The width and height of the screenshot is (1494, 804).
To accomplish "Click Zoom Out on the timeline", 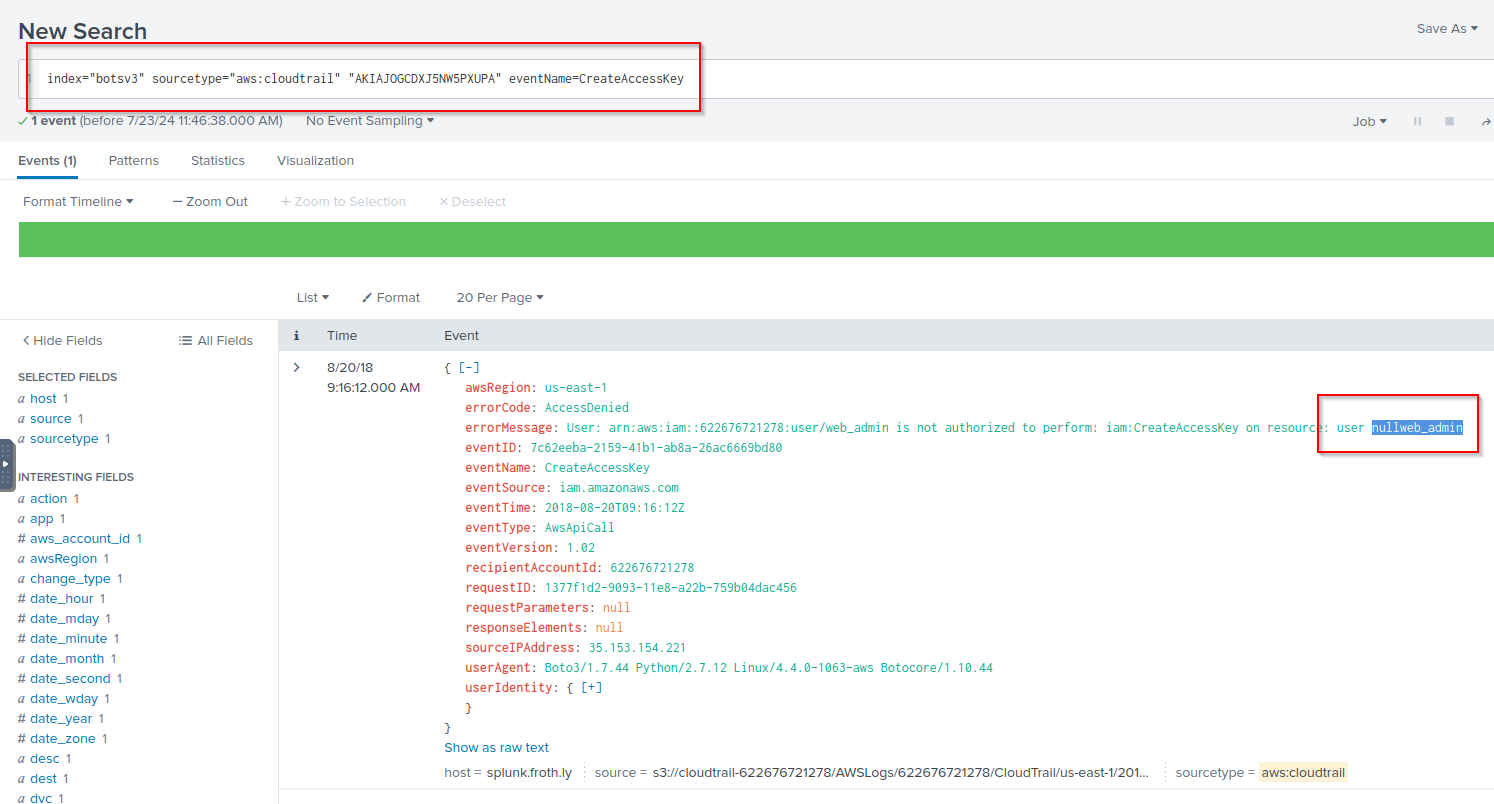I will (x=210, y=201).
